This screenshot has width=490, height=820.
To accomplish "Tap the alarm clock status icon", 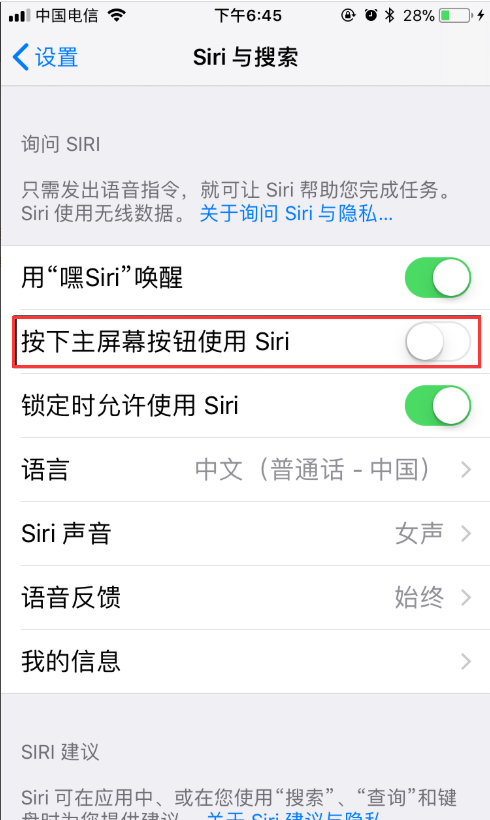I will click(371, 15).
